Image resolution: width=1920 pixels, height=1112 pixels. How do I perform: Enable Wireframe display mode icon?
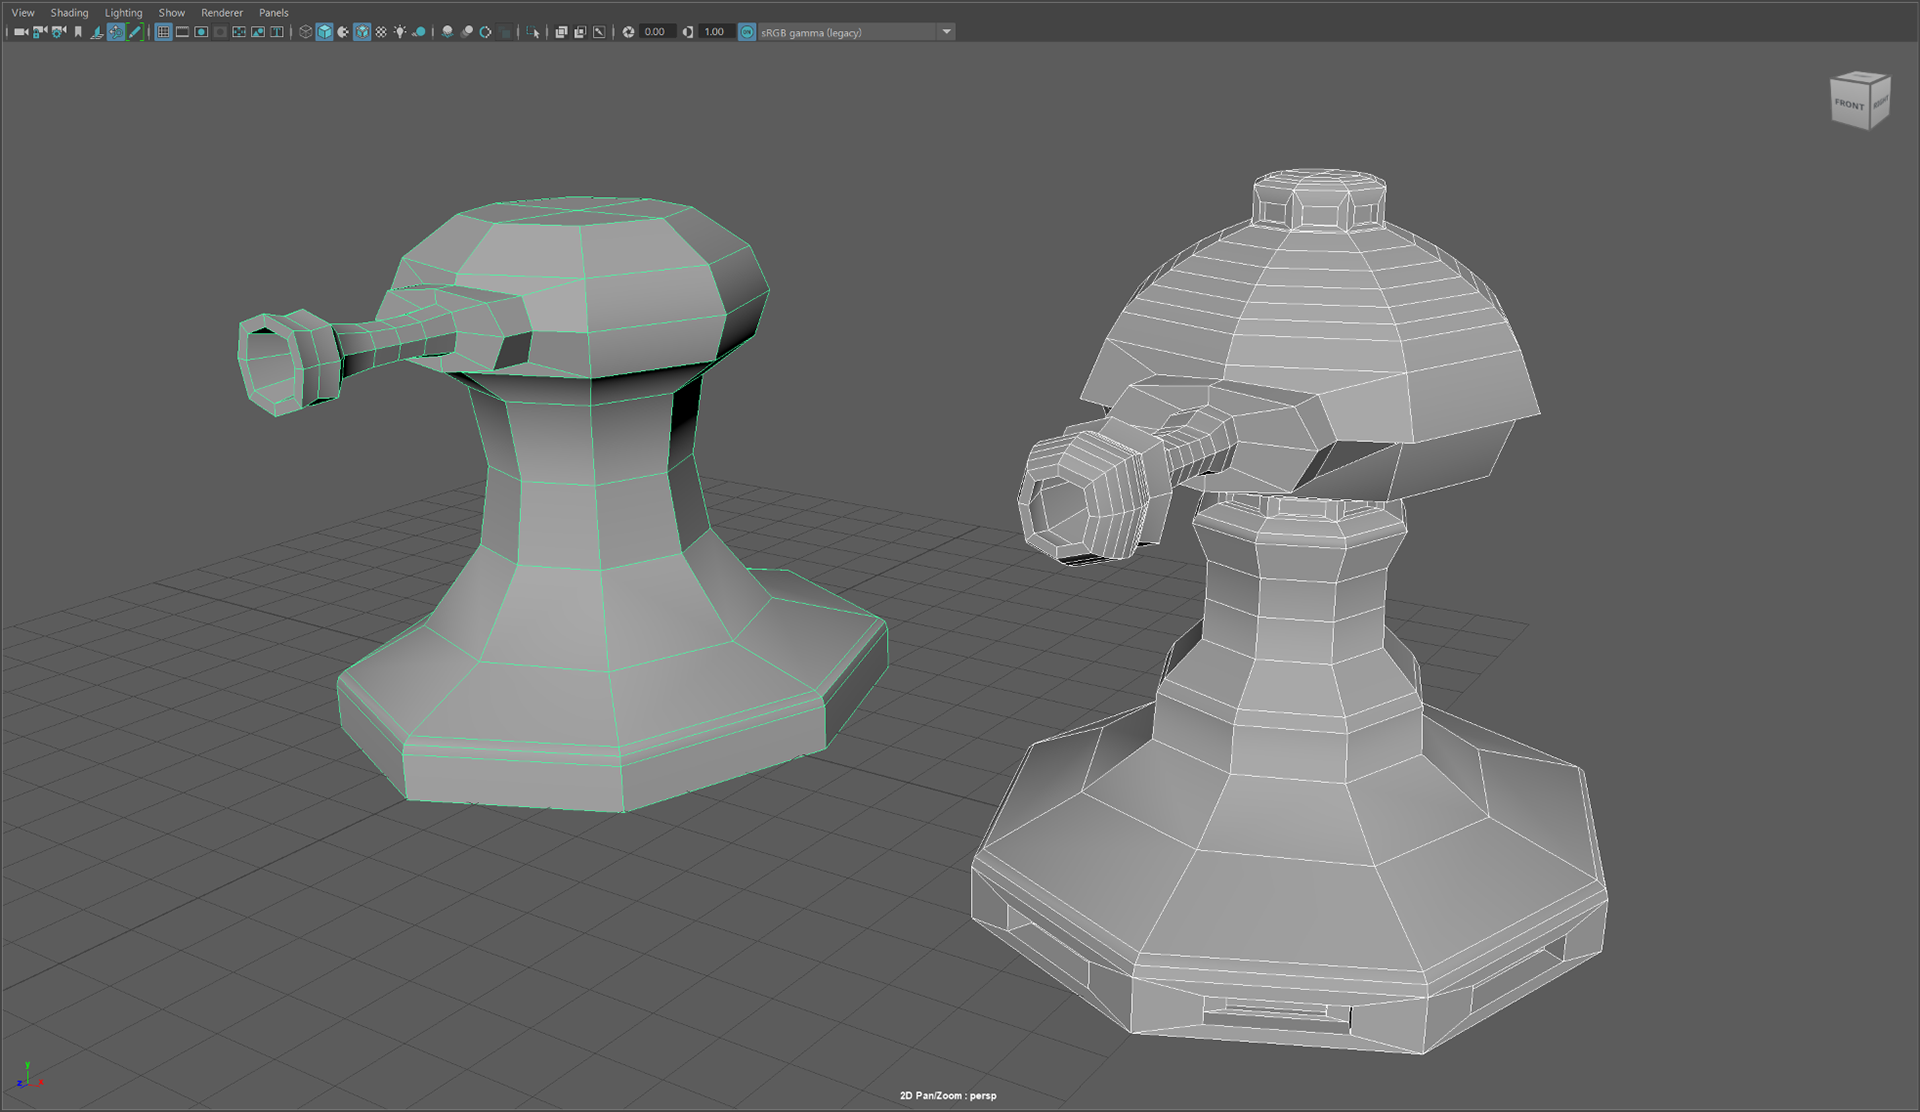tap(306, 32)
